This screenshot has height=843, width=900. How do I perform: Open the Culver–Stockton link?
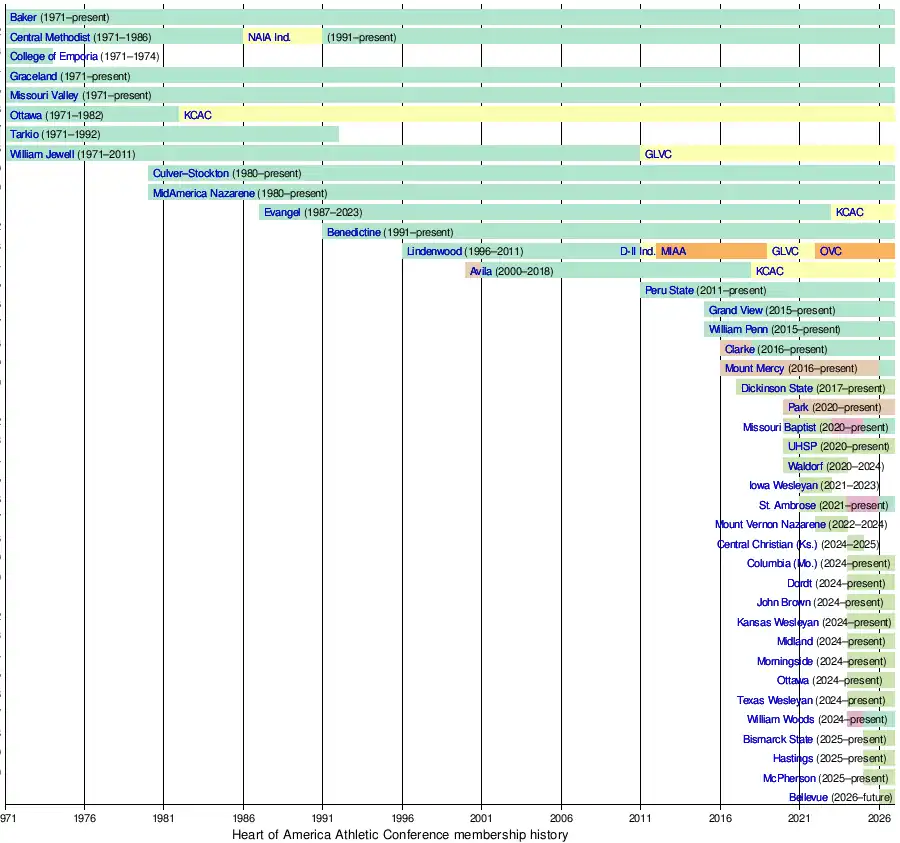coord(191,173)
